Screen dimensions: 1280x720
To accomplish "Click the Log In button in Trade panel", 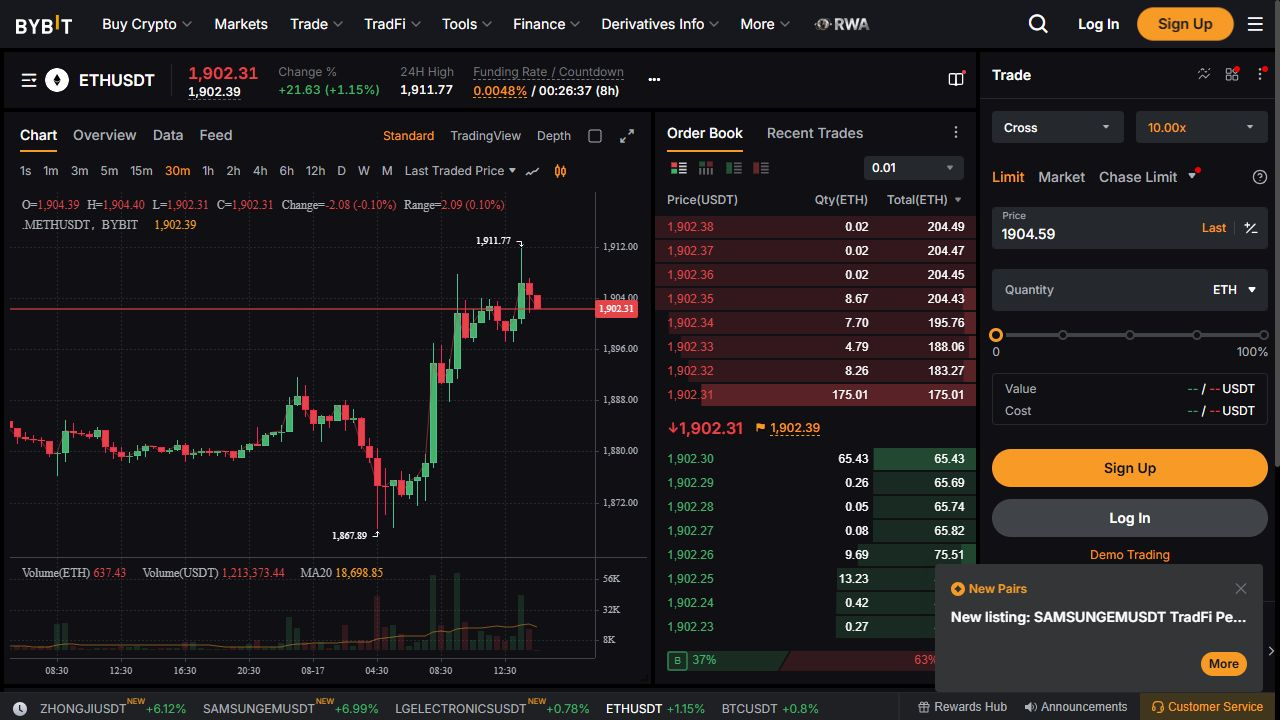I will coord(1130,518).
